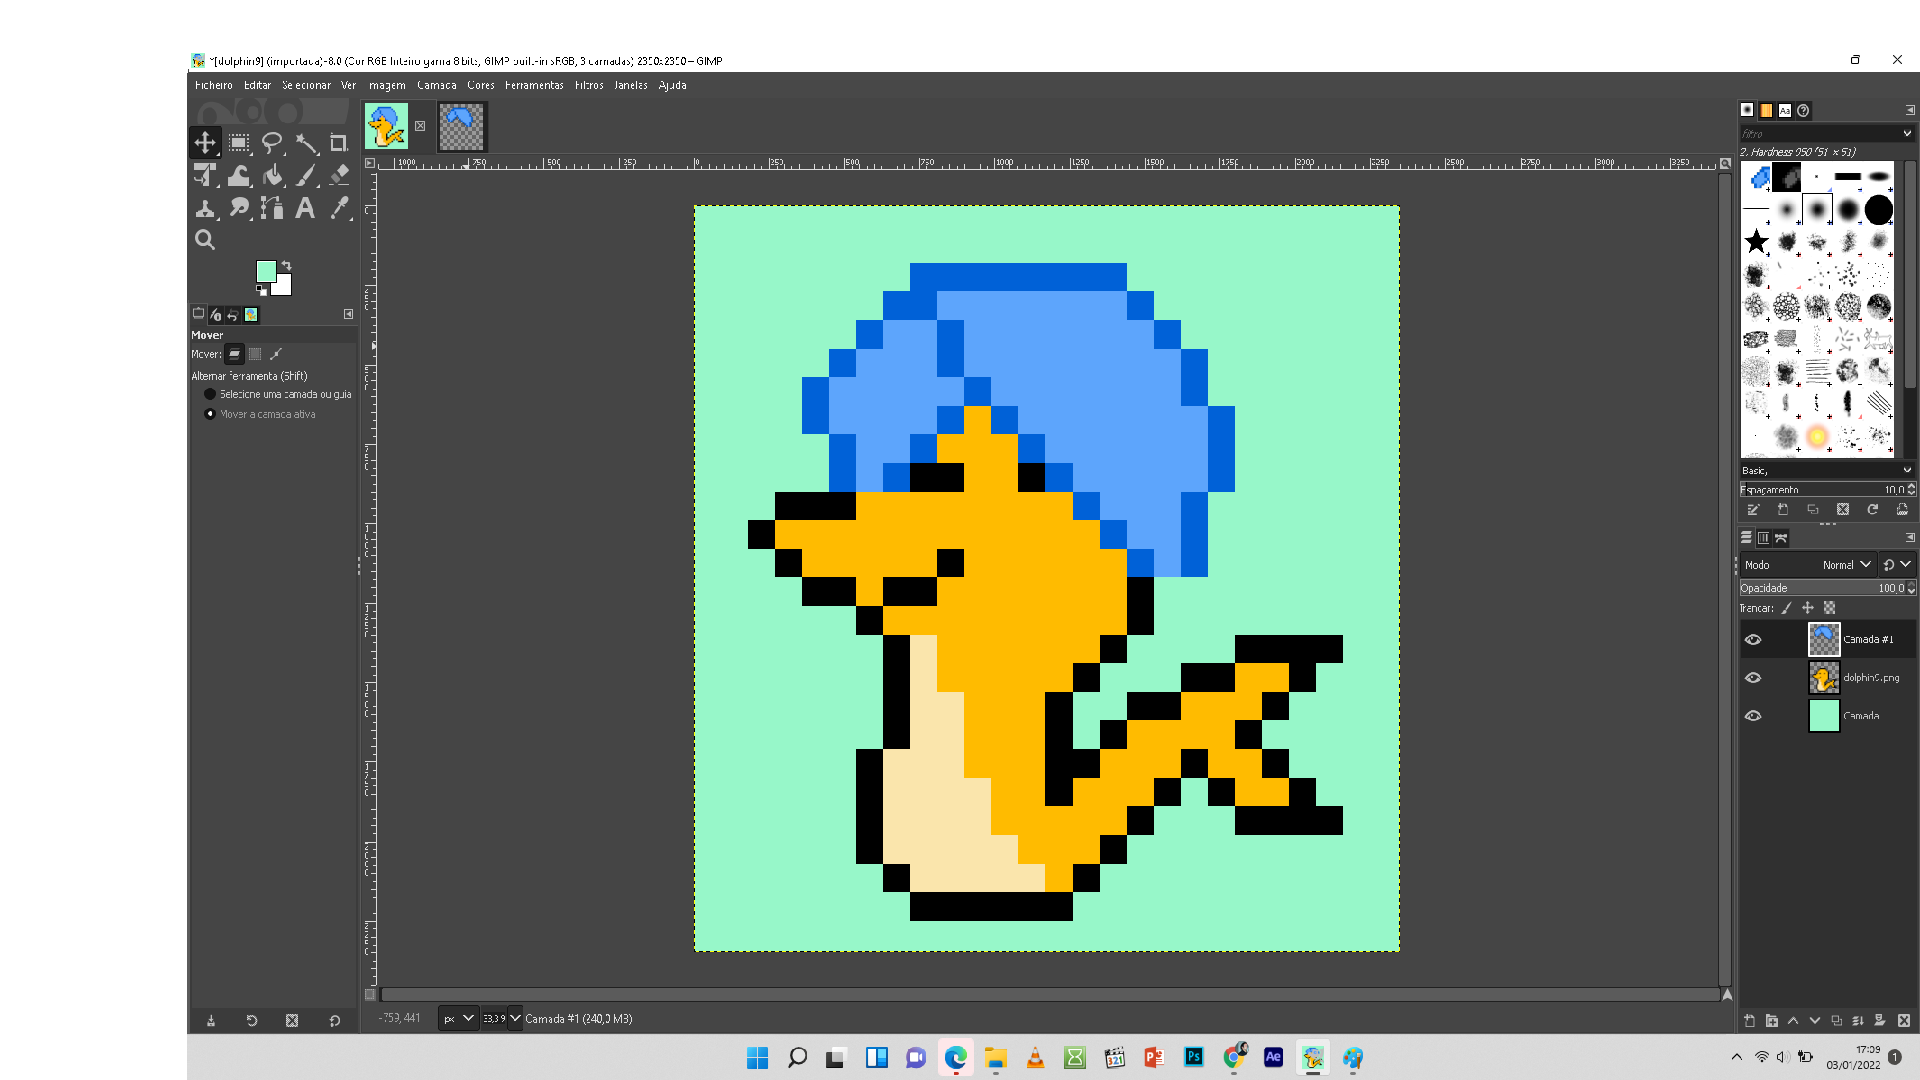The image size is (1920, 1080).
Task: Choose 'Selecione uma camada ou guia' option
Action: coord(210,394)
